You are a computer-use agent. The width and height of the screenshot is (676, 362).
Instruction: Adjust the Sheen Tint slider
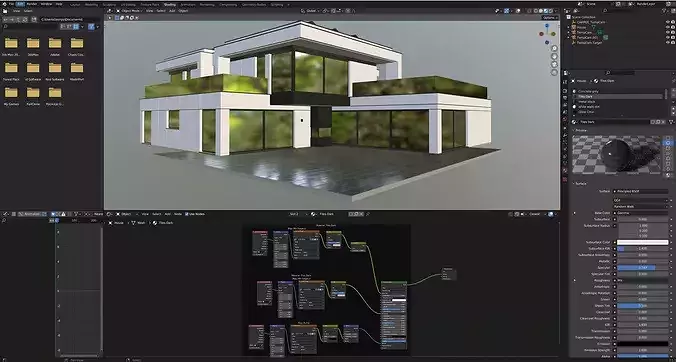click(x=642, y=306)
